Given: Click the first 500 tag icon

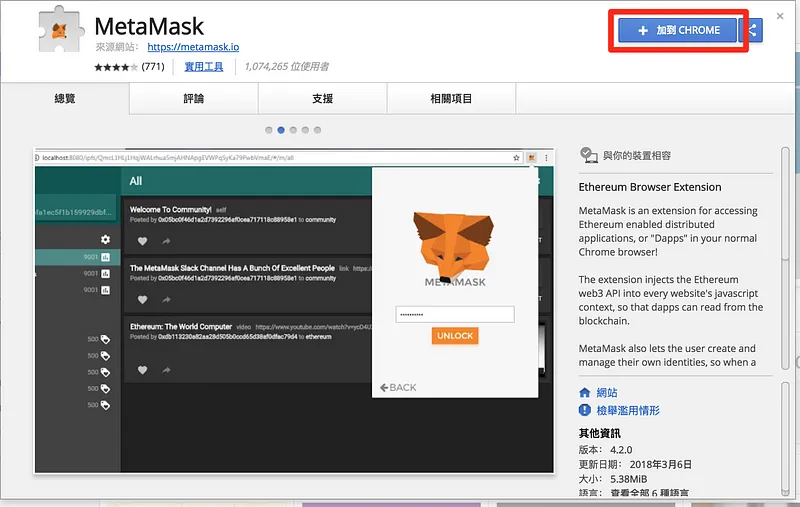Looking at the screenshot, I should pyautogui.click(x=105, y=339).
